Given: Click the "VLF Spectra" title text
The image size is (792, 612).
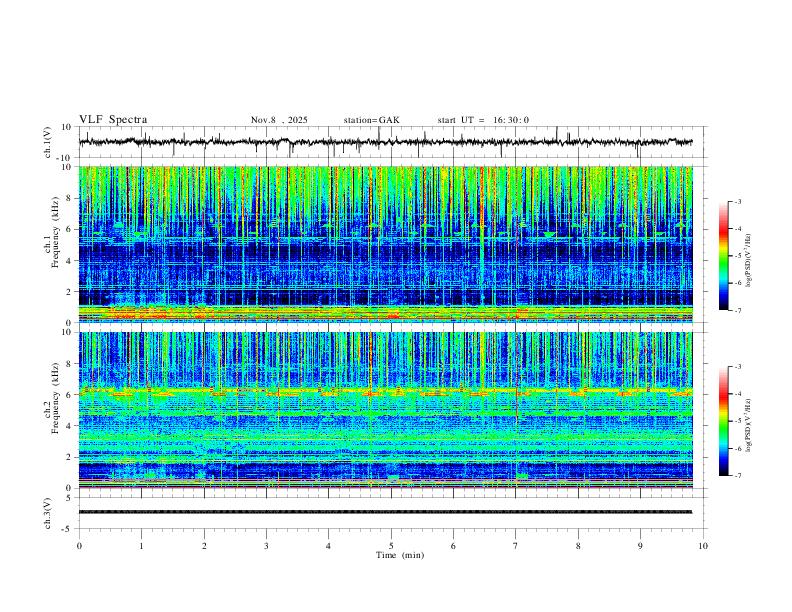Looking at the screenshot, I should (x=113, y=120).
